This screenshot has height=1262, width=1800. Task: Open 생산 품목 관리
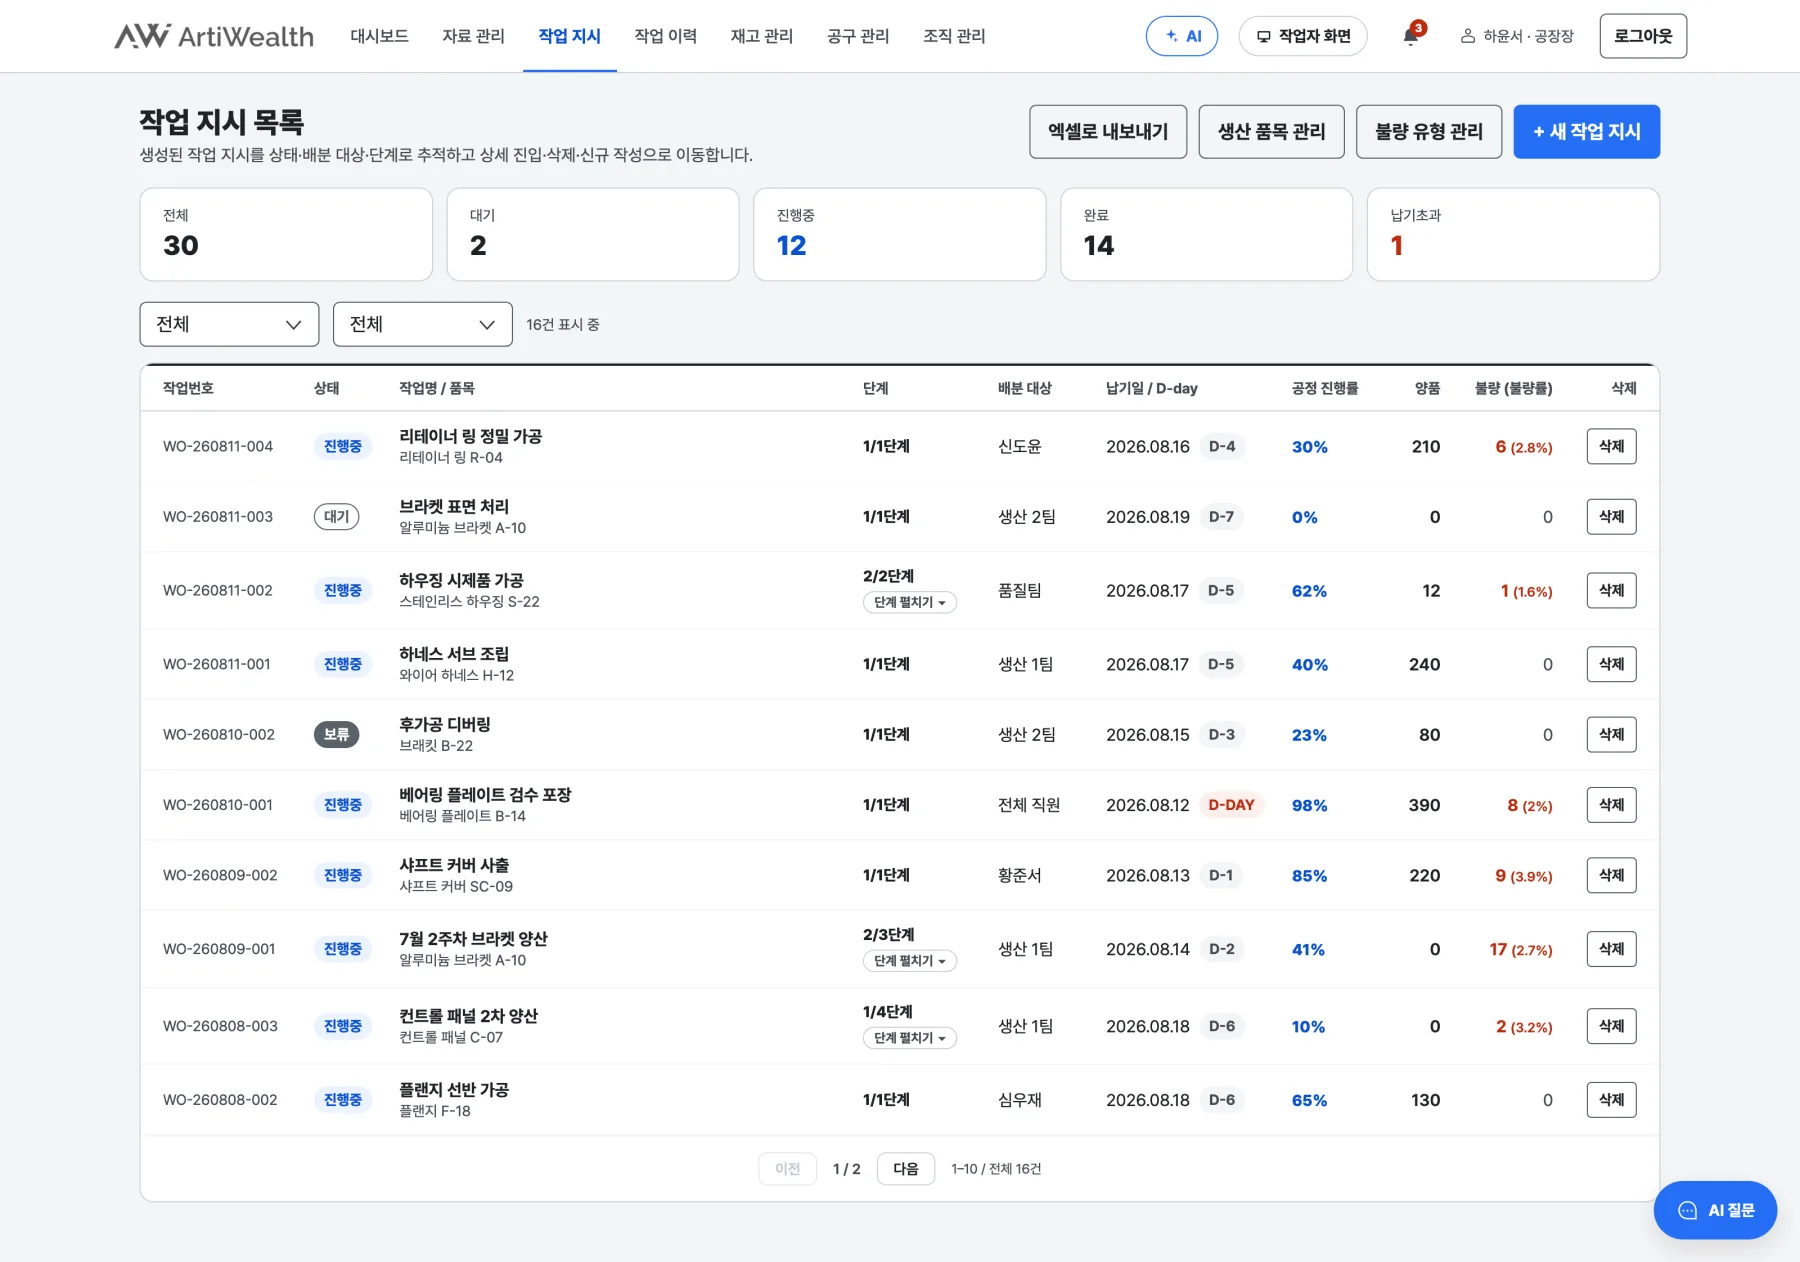coord(1271,131)
